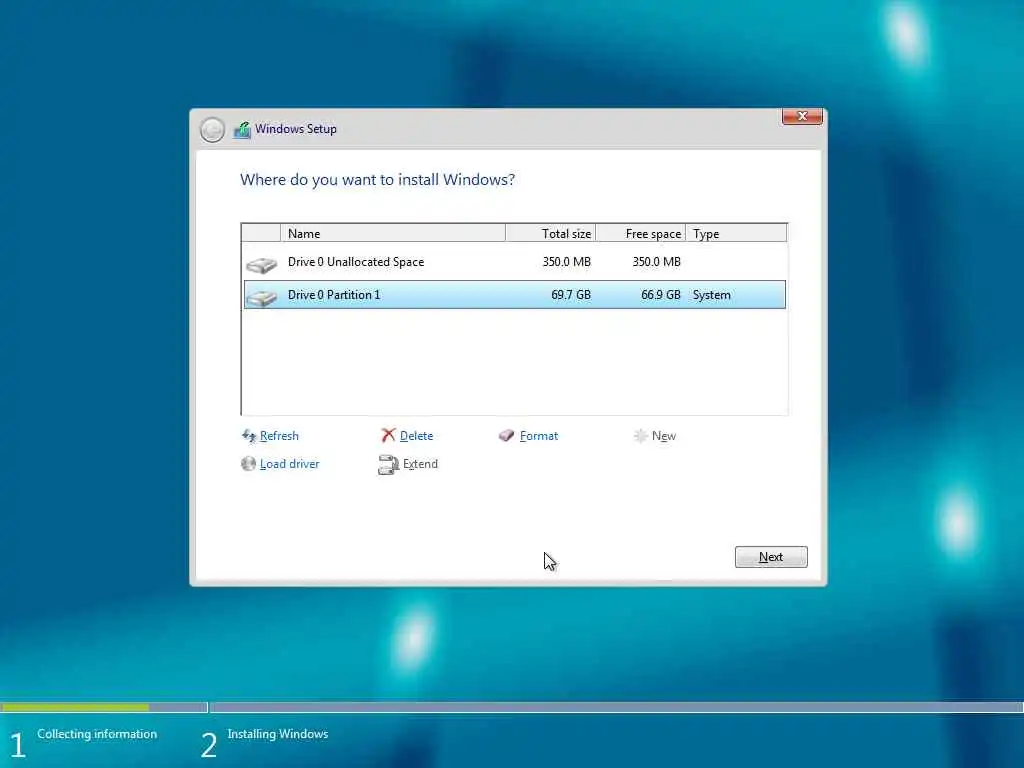The height and width of the screenshot is (768, 1024).
Task: Click the 350.0 MB free space cell
Action: click(x=656, y=262)
